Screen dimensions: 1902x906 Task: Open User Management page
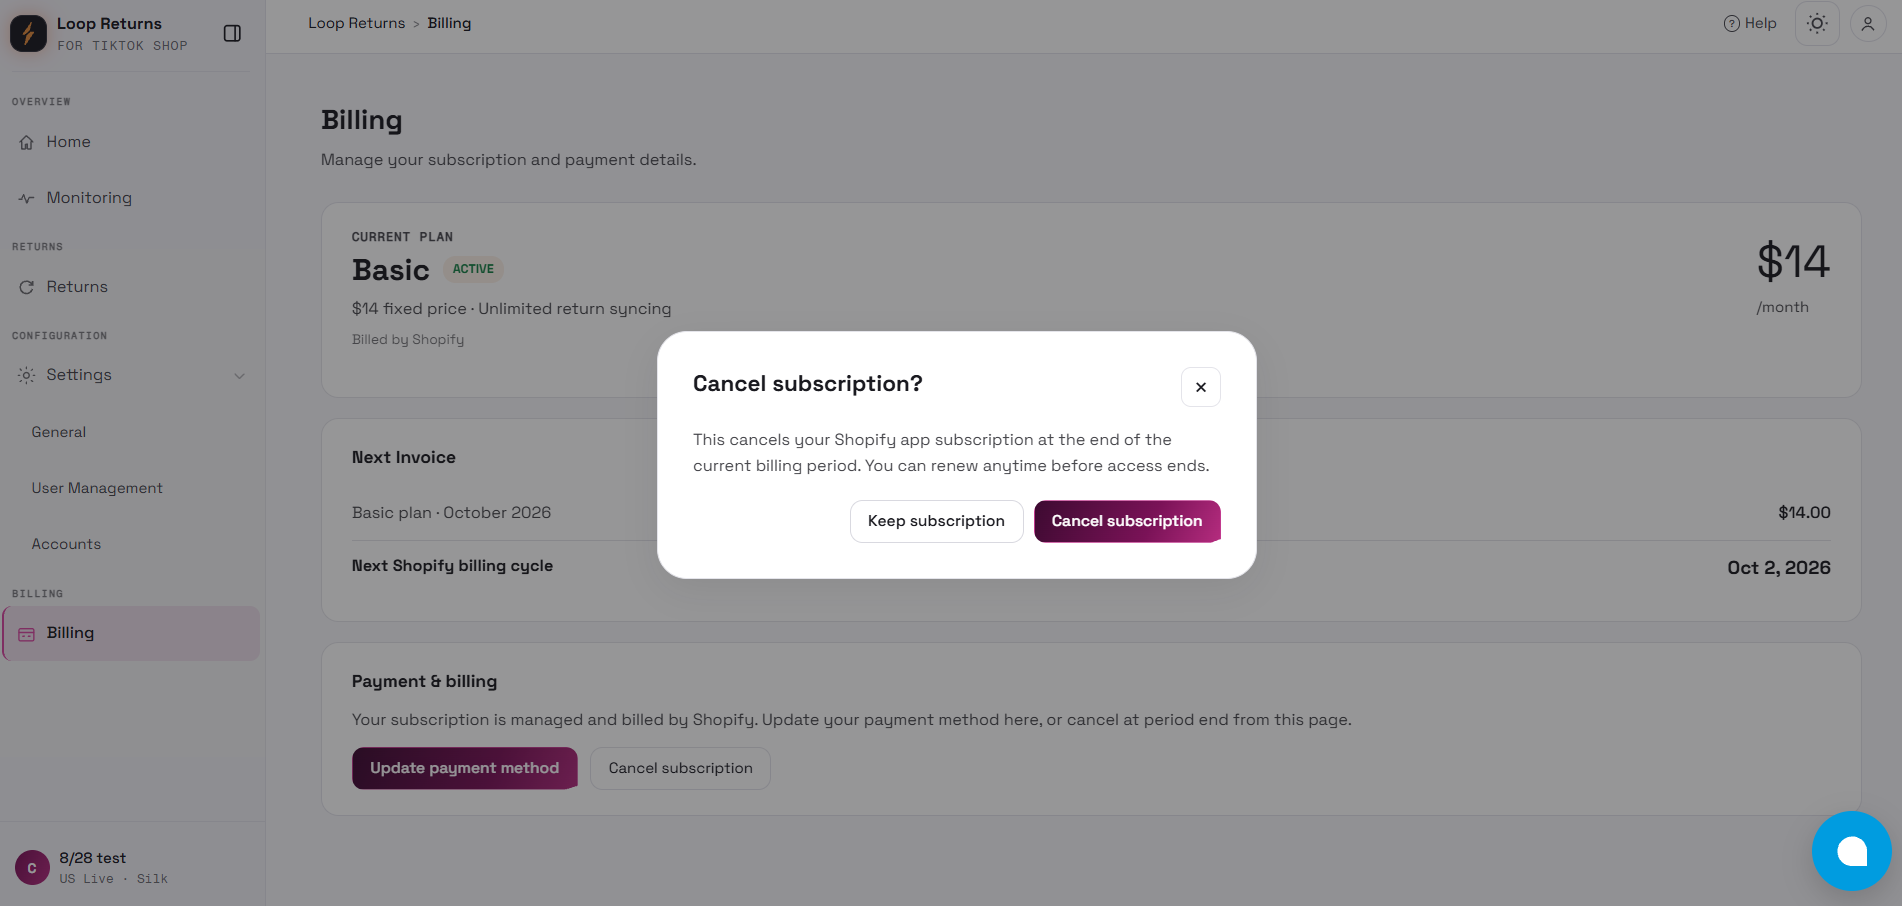97,488
